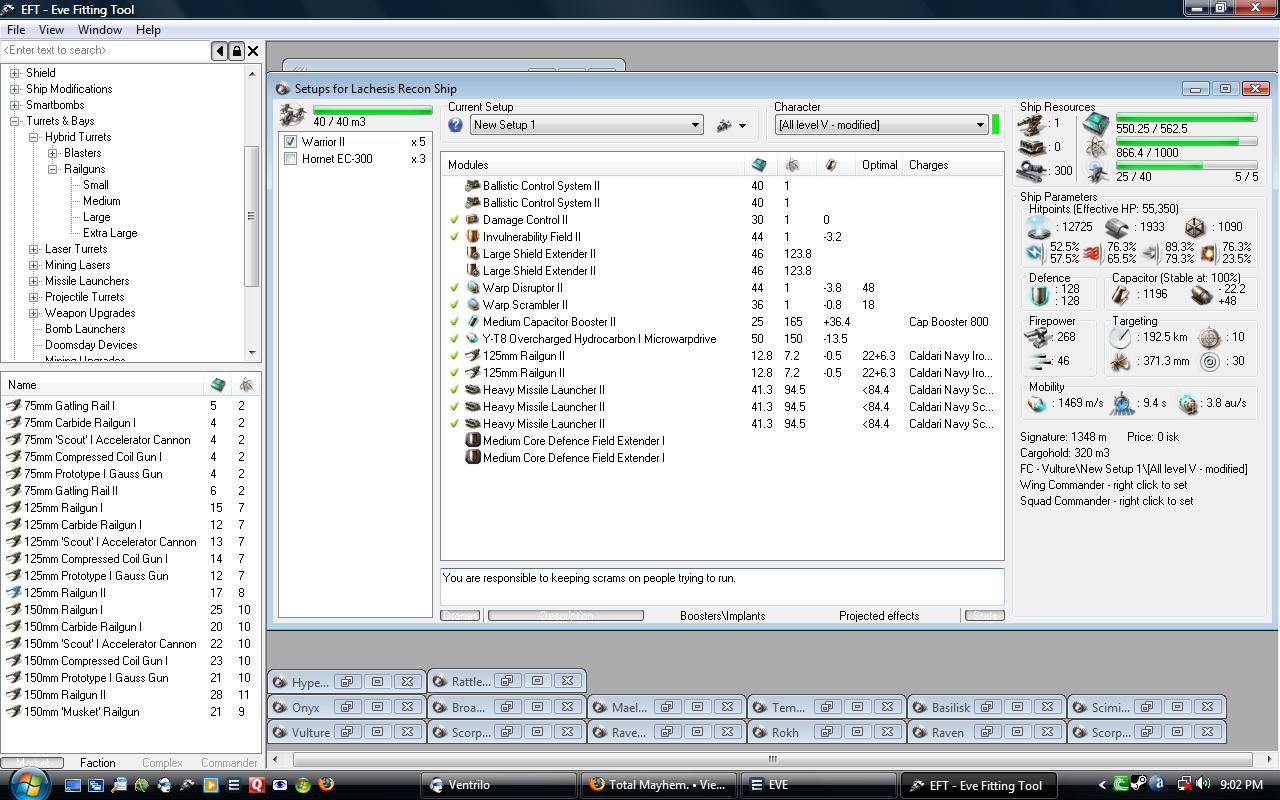
Task: Click the lock icon next to search box
Action: (236, 51)
